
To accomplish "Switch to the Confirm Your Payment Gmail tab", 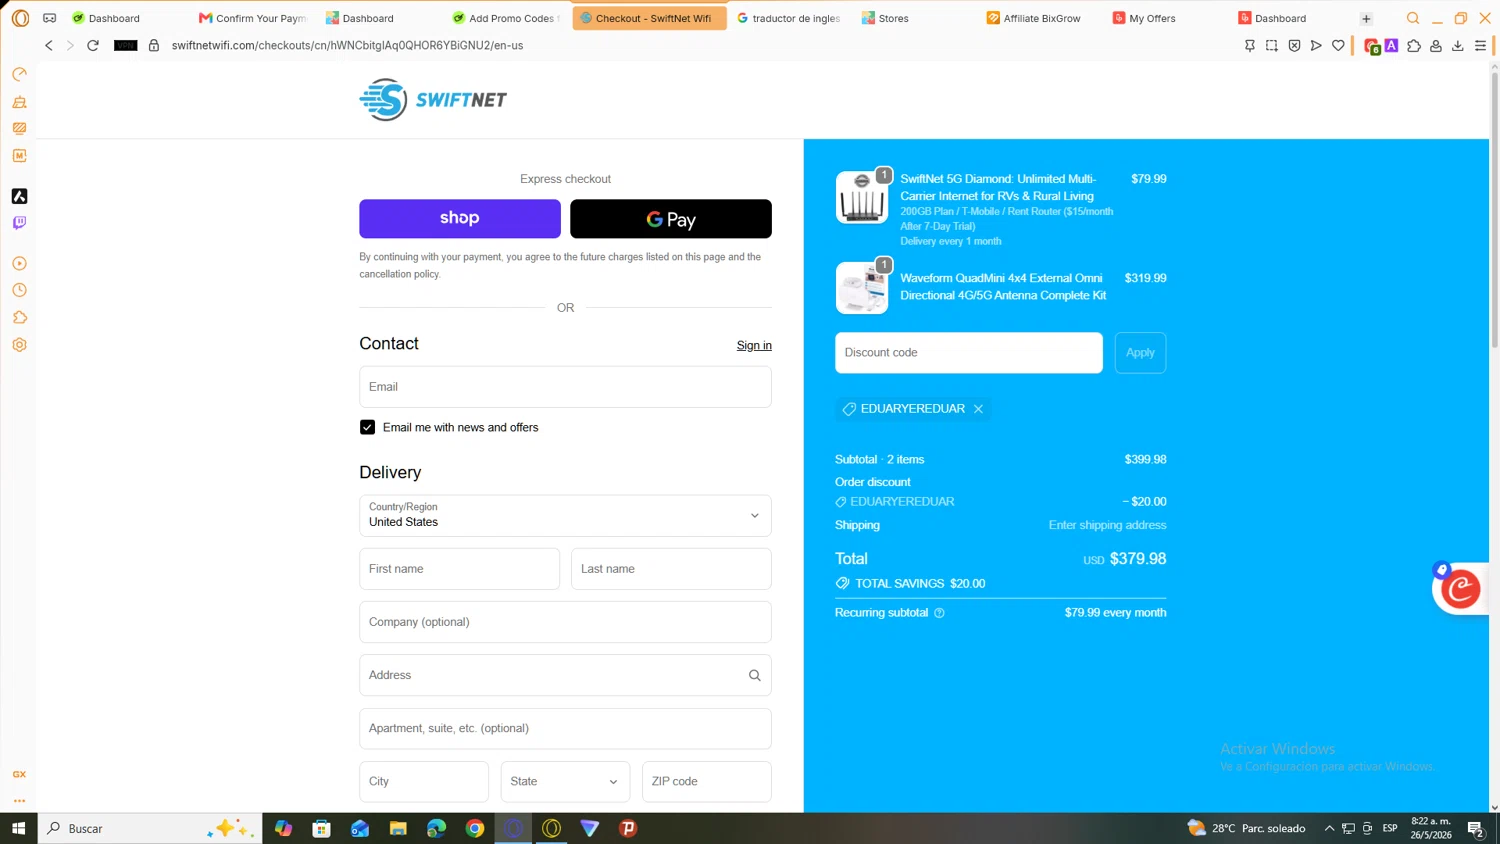I will (x=252, y=18).
